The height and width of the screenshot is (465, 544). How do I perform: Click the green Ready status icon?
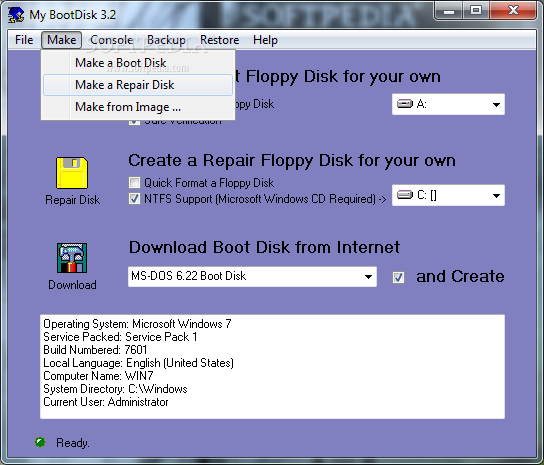[x=40, y=442]
